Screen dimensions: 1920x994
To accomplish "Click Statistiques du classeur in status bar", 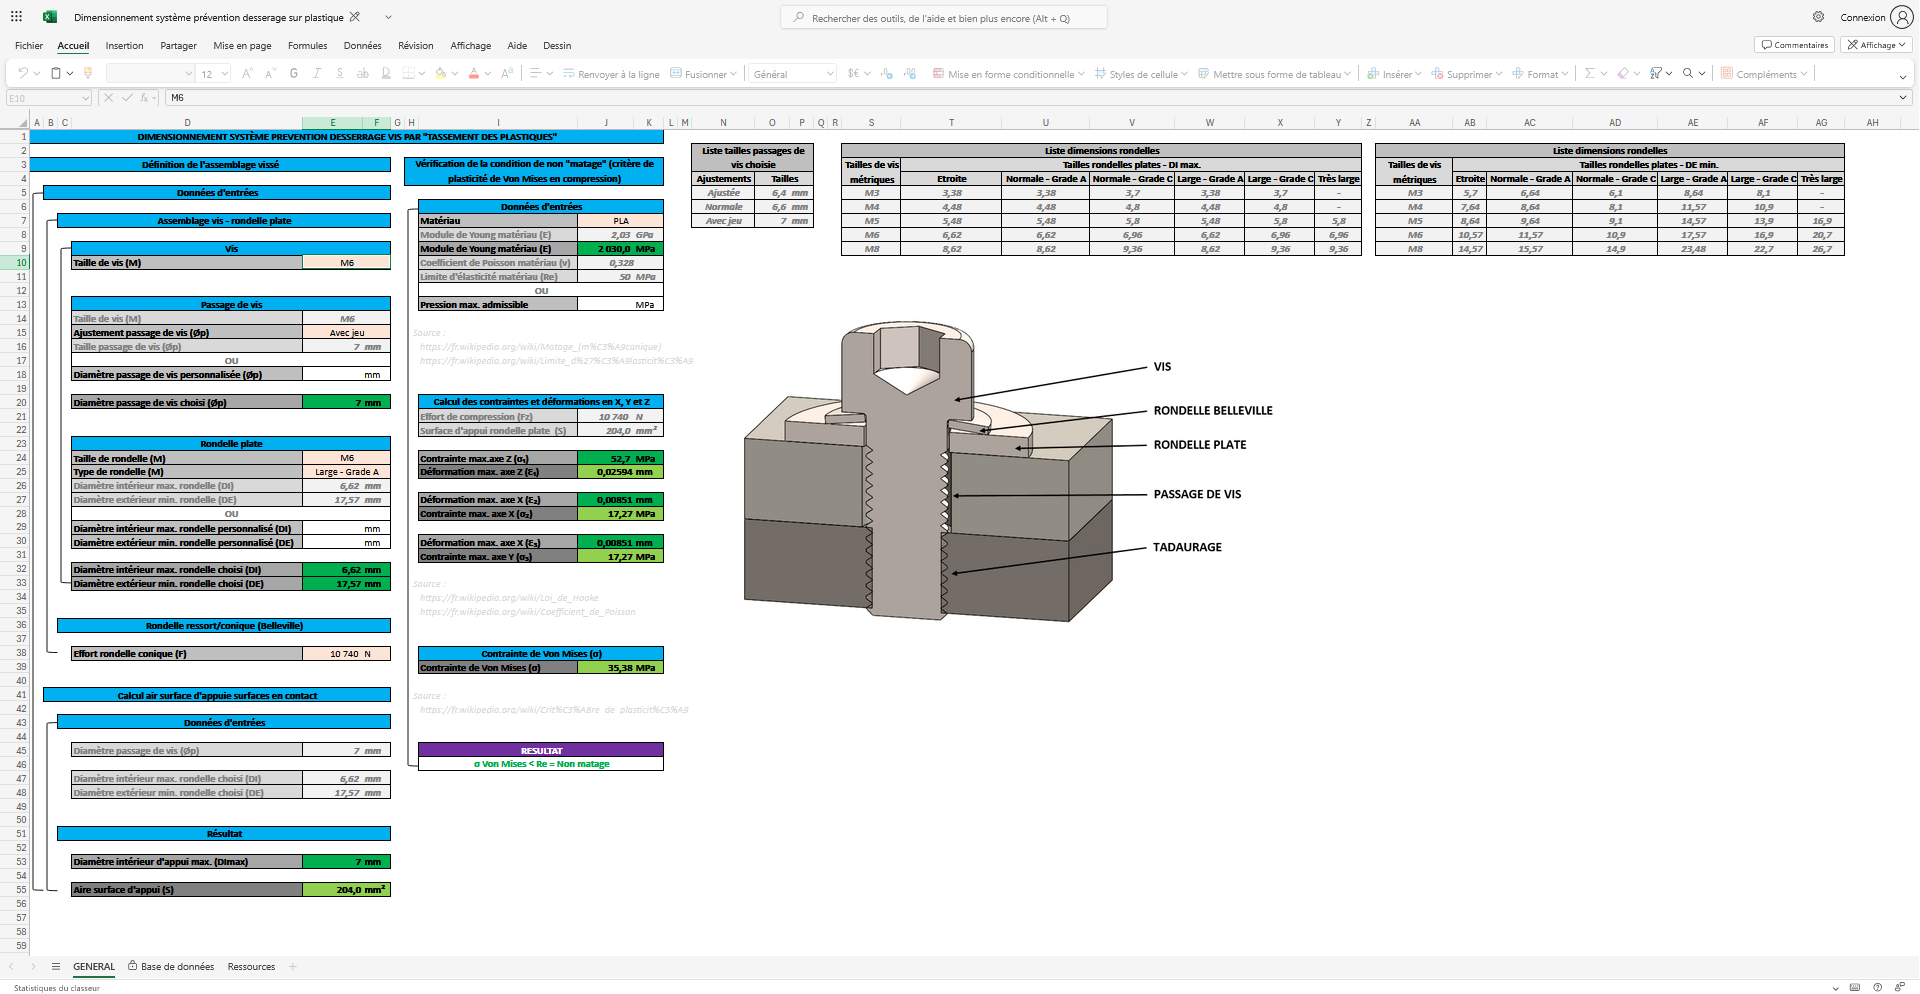I will (x=57, y=988).
